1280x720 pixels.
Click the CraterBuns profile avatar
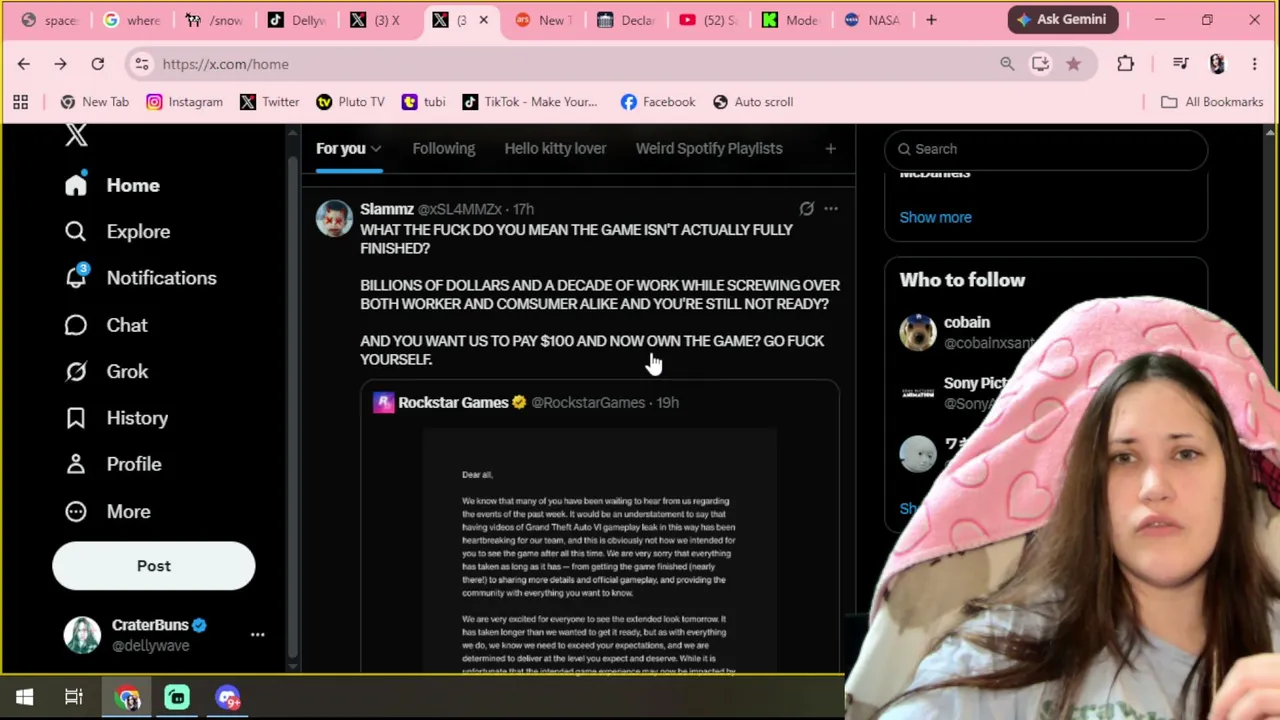click(x=82, y=635)
